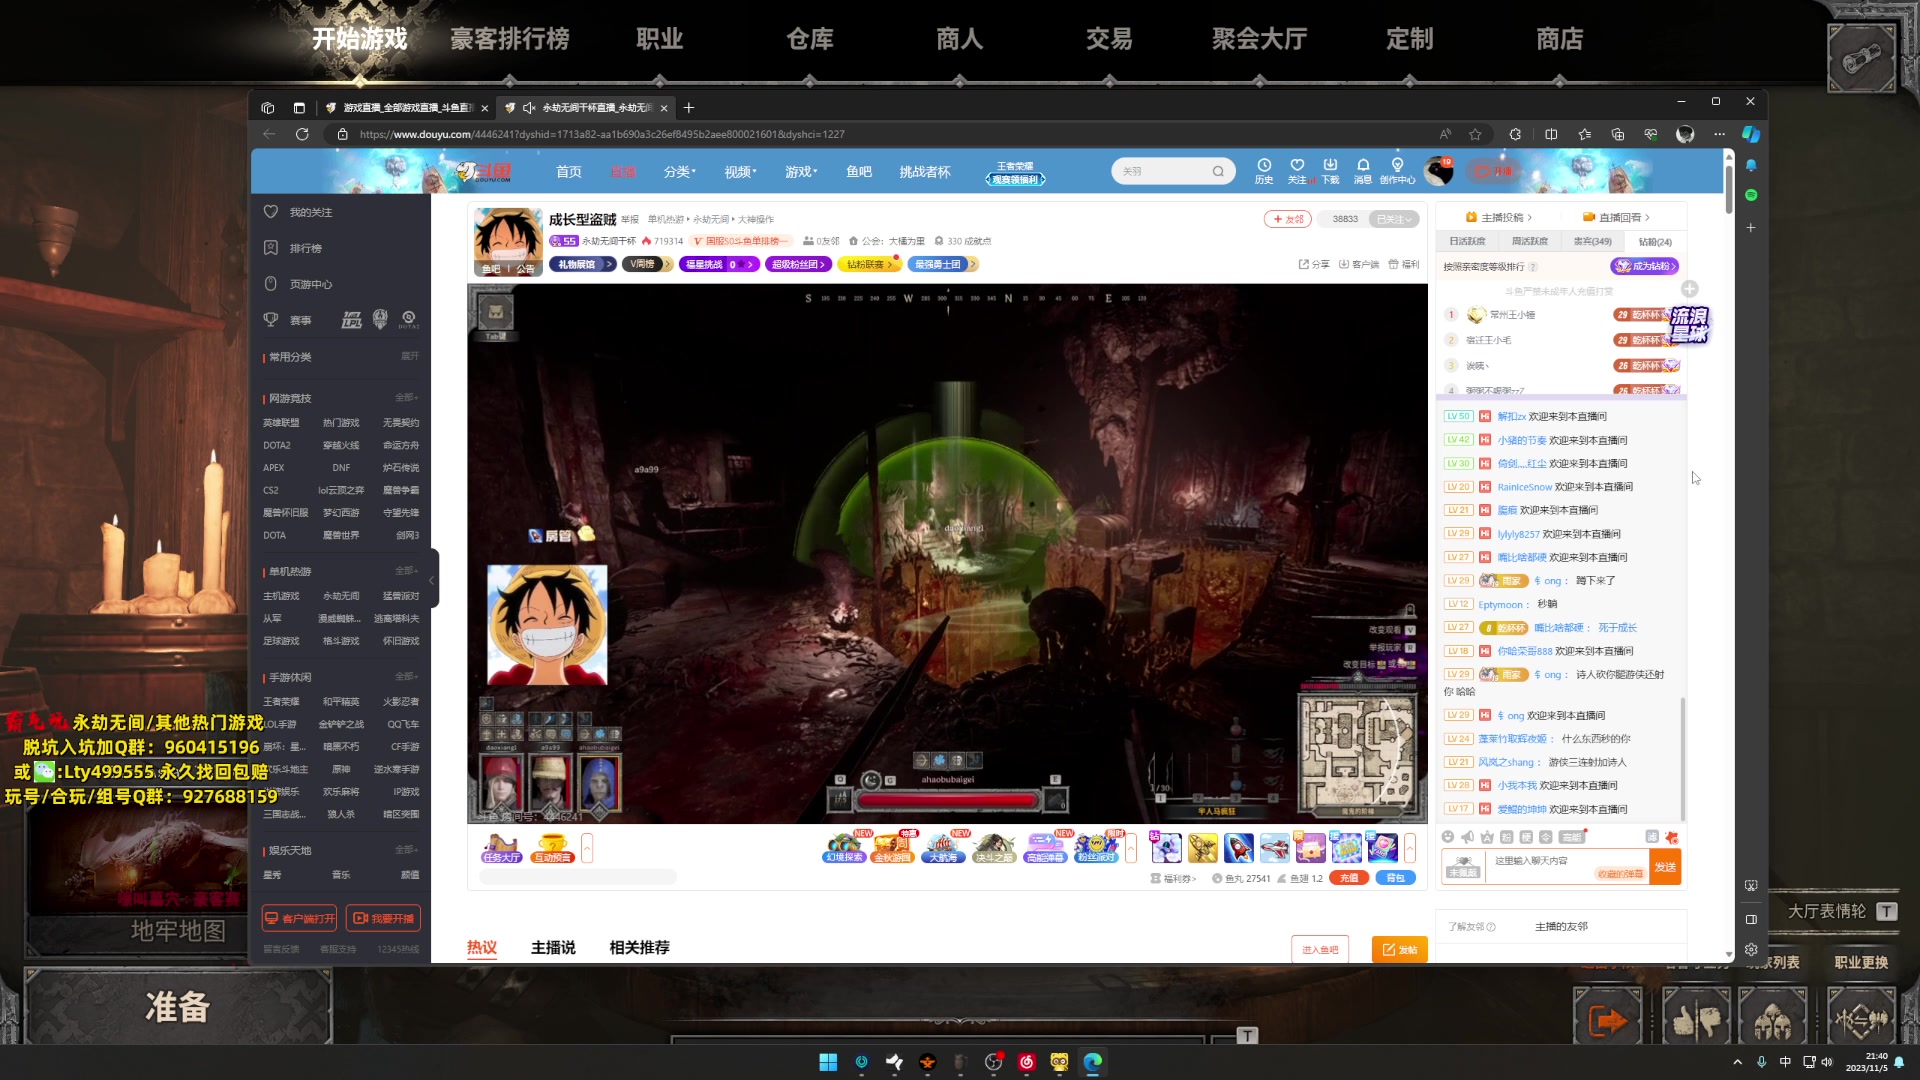
Task: Click the Edge icon in the taskbar
Action: pos(1092,1062)
